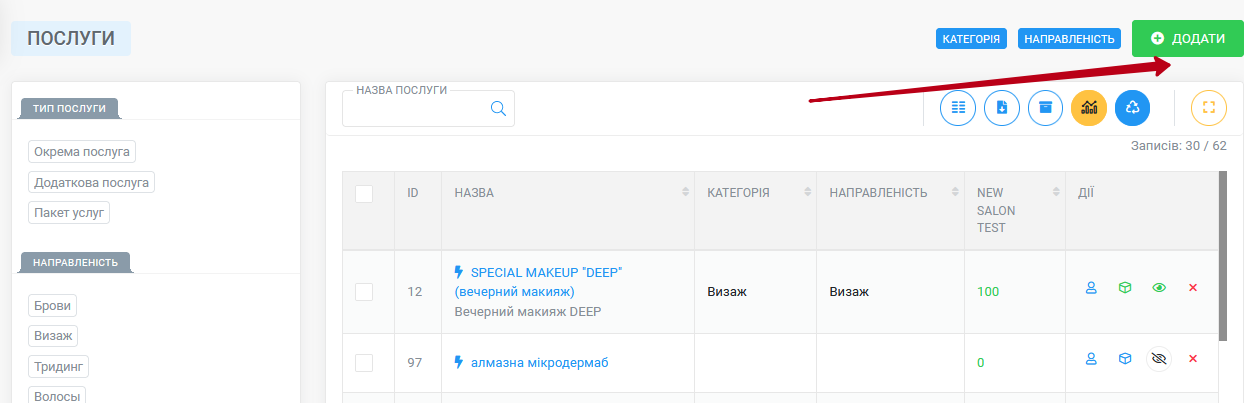Filter by Додаткова послуга type
1244x403 pixels.
point(91,182)
